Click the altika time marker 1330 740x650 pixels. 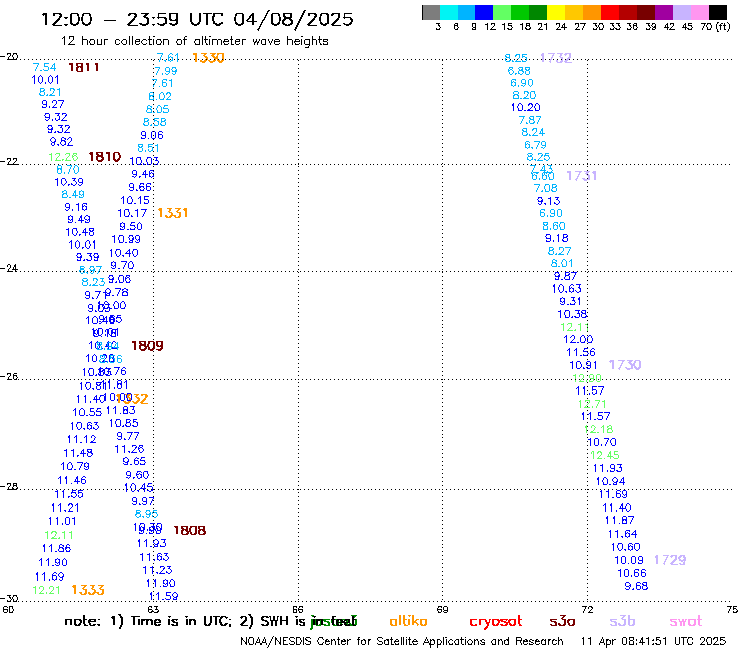[x=208, y=58]
